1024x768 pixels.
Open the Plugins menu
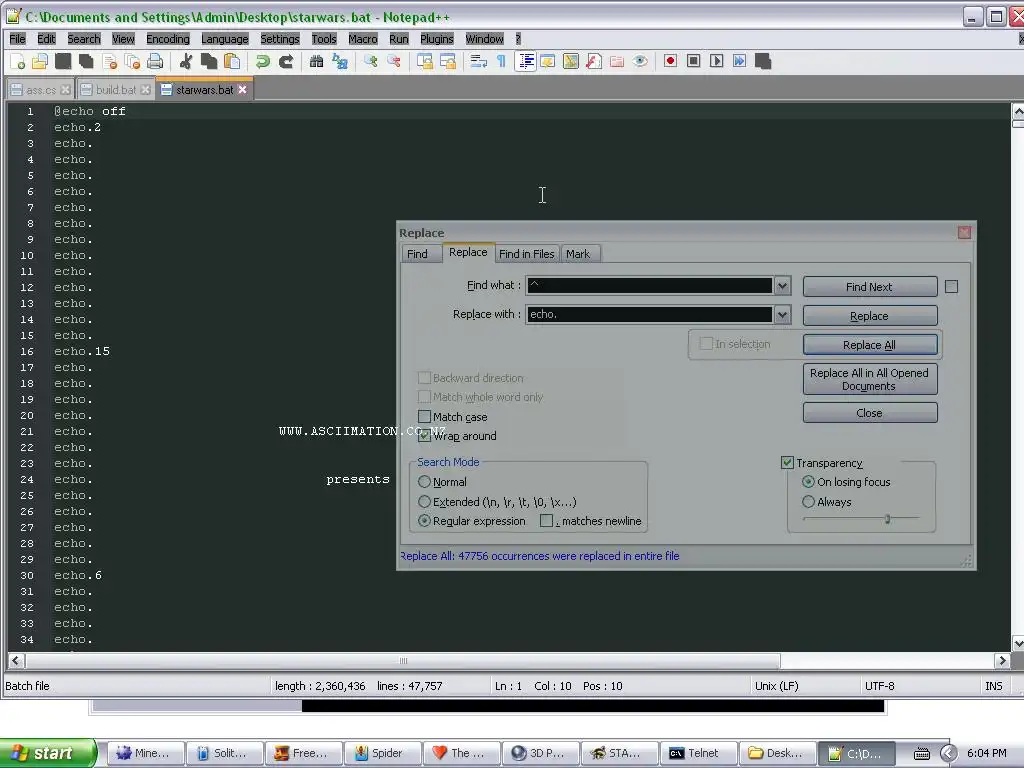pyautogui.click(x=437, y=39)
